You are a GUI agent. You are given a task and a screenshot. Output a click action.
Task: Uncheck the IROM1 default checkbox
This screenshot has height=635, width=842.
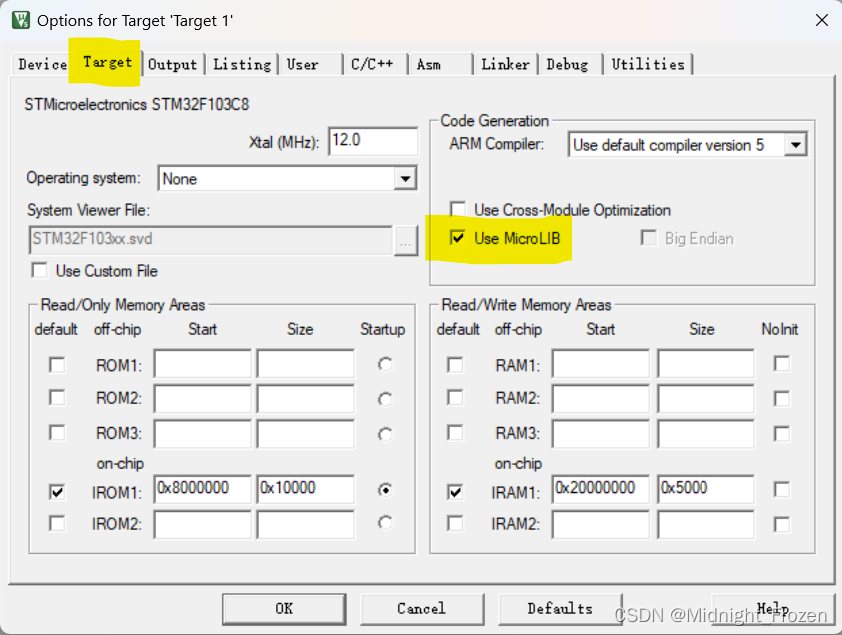[57, 492]
